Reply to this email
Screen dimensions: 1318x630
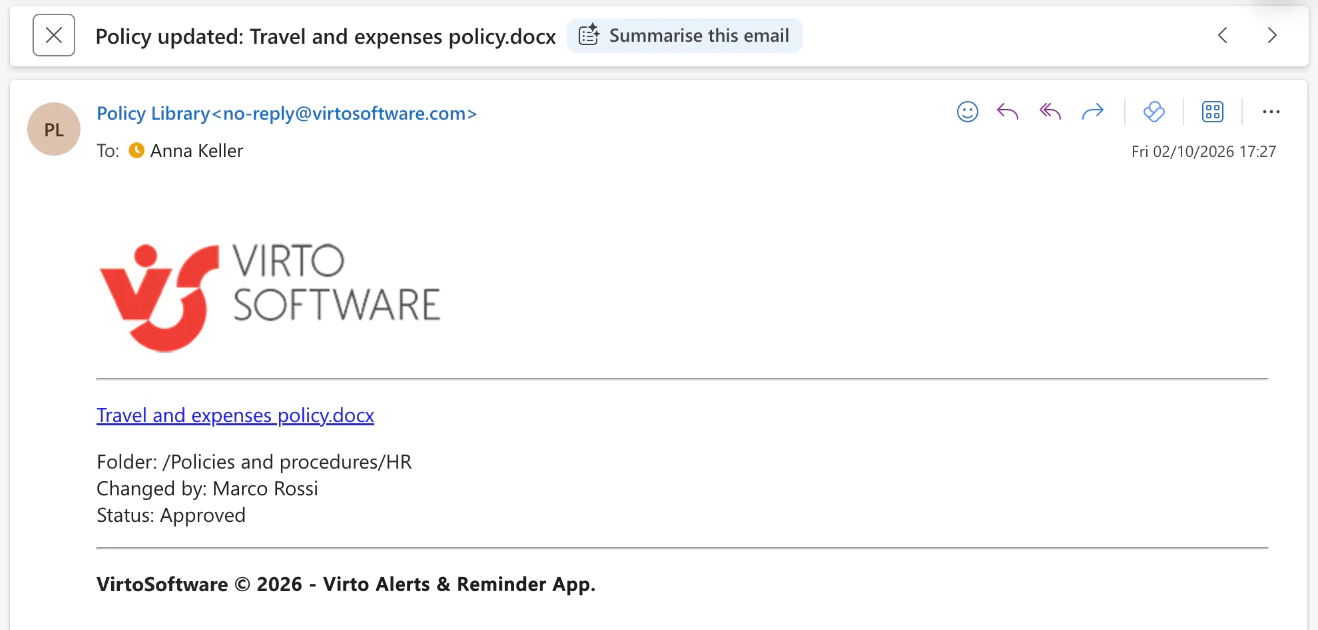[1008, 112]
